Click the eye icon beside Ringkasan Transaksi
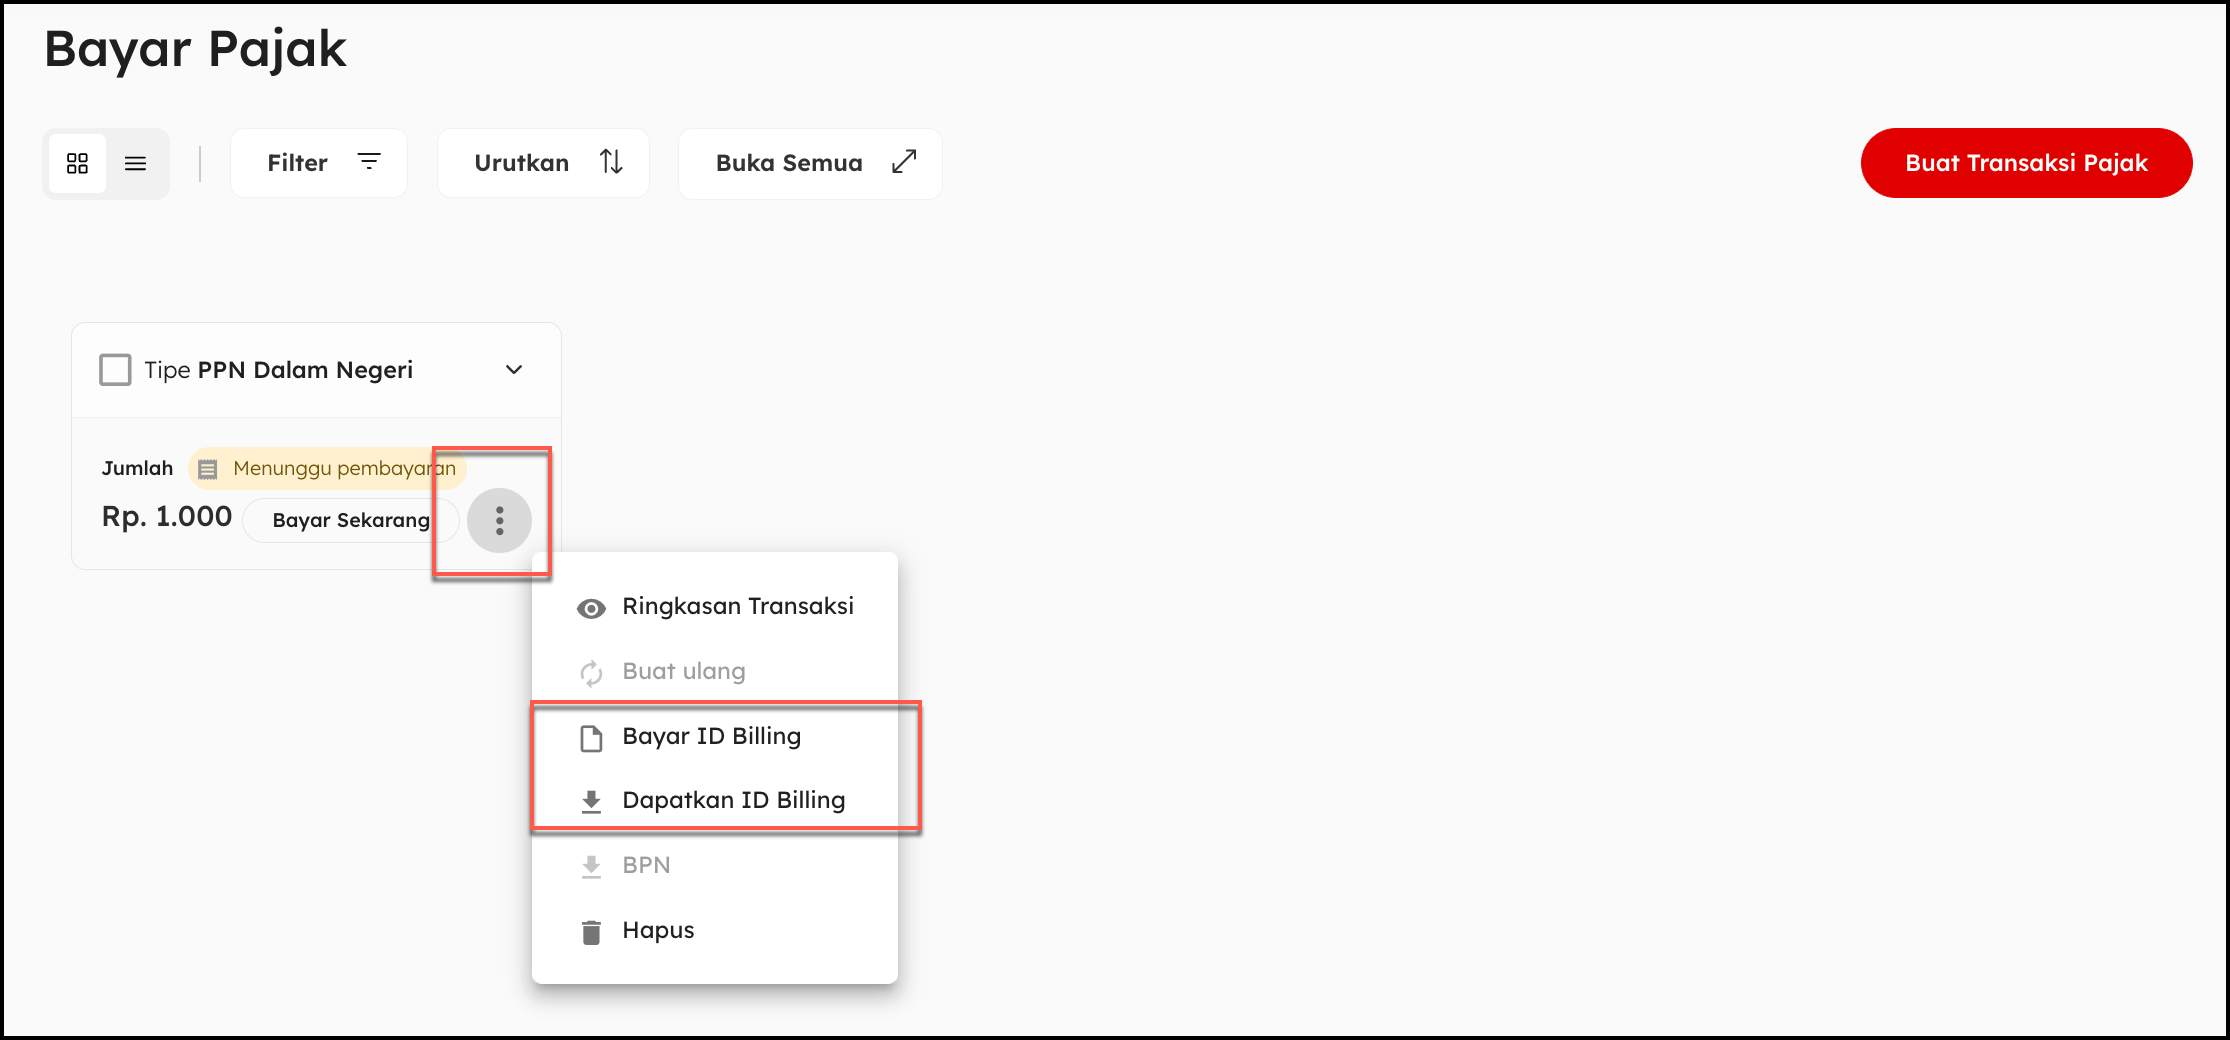Screen dimensions: 2230x1040 point(591,609)
